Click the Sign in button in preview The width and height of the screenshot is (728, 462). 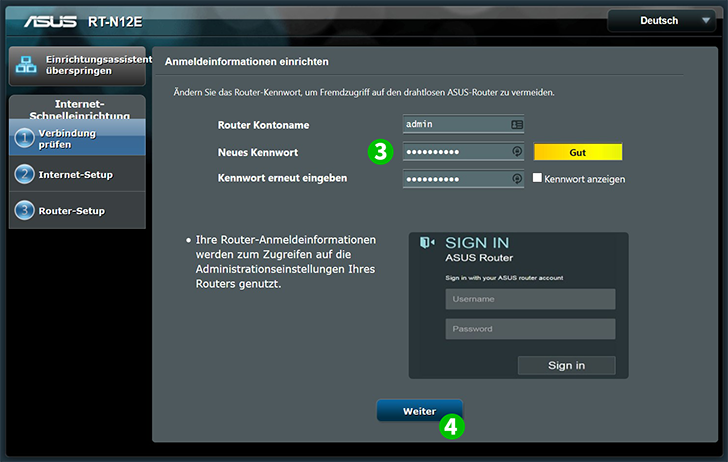point(566,365)
